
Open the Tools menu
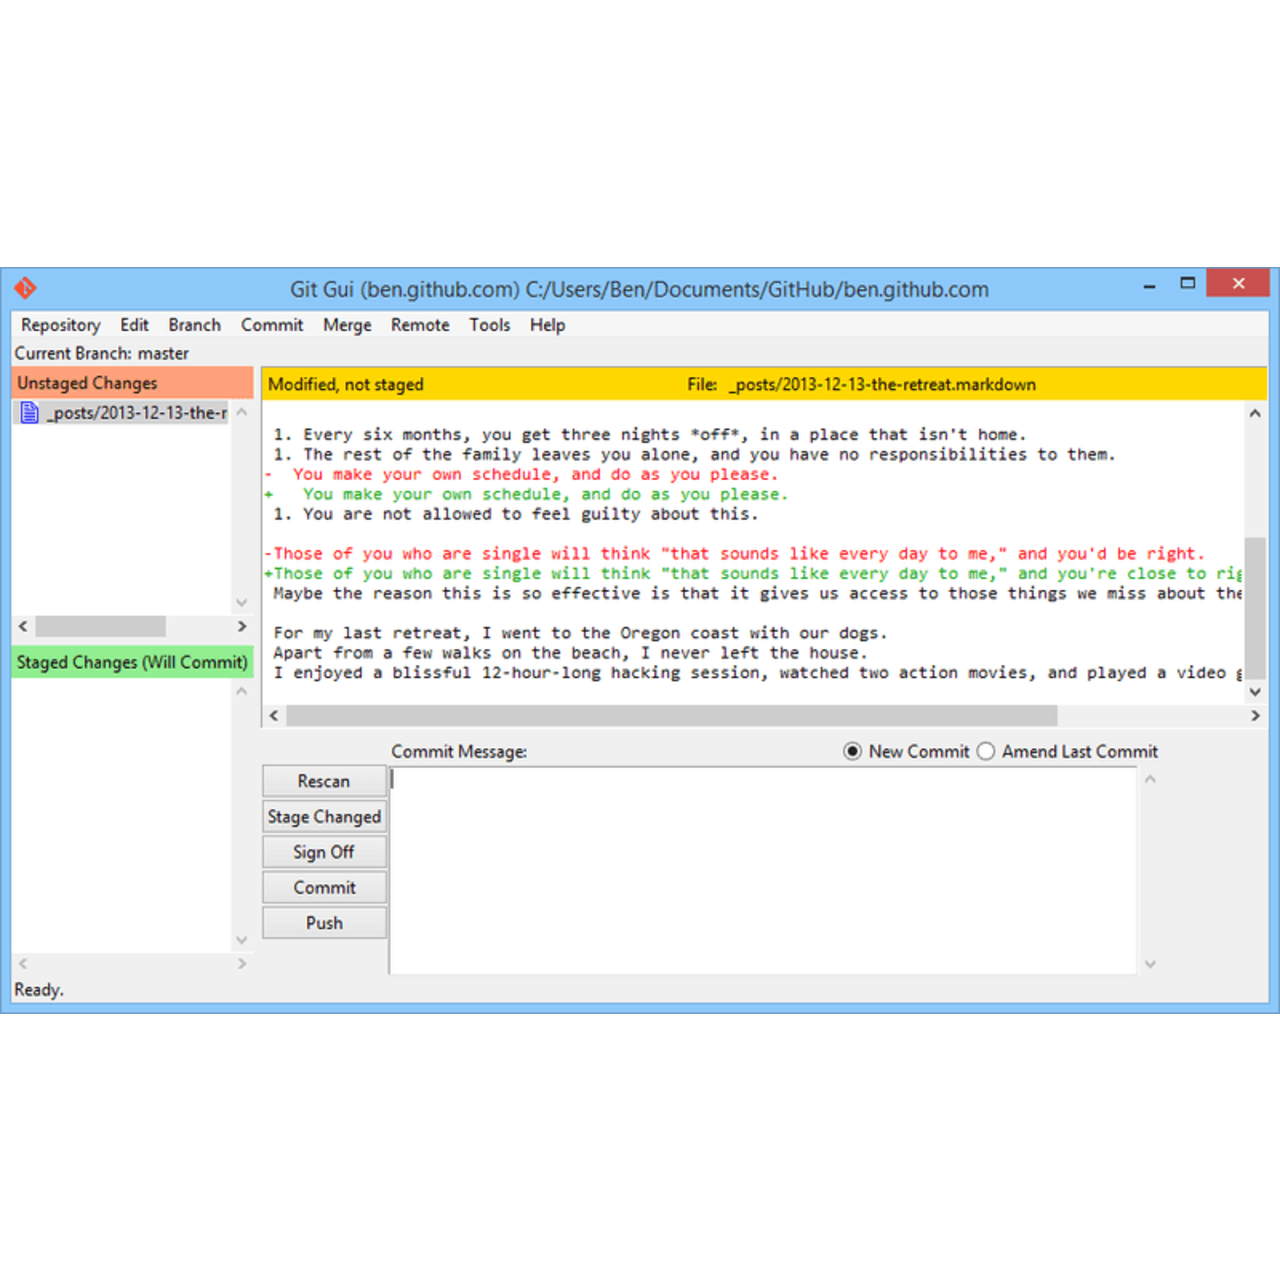(x=489, y=325)
